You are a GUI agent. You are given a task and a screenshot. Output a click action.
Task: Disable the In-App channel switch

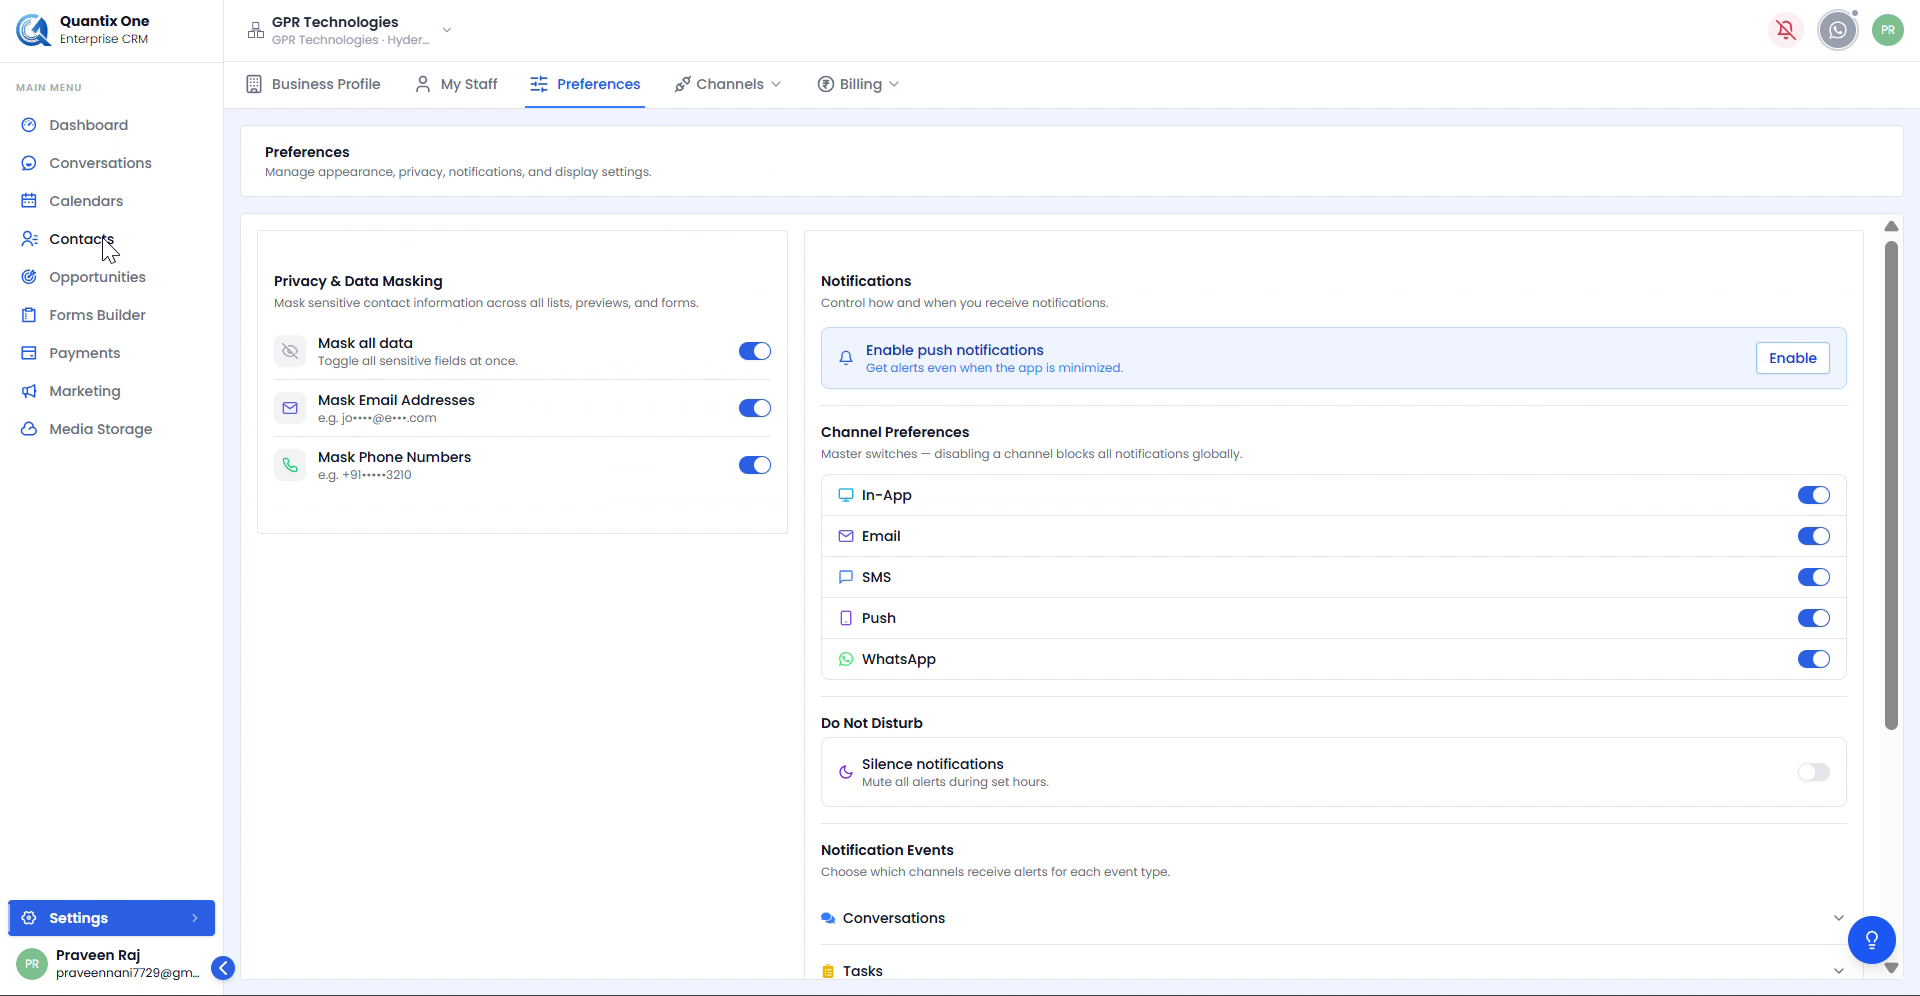pyautogui.click(x=1814, y=495)
